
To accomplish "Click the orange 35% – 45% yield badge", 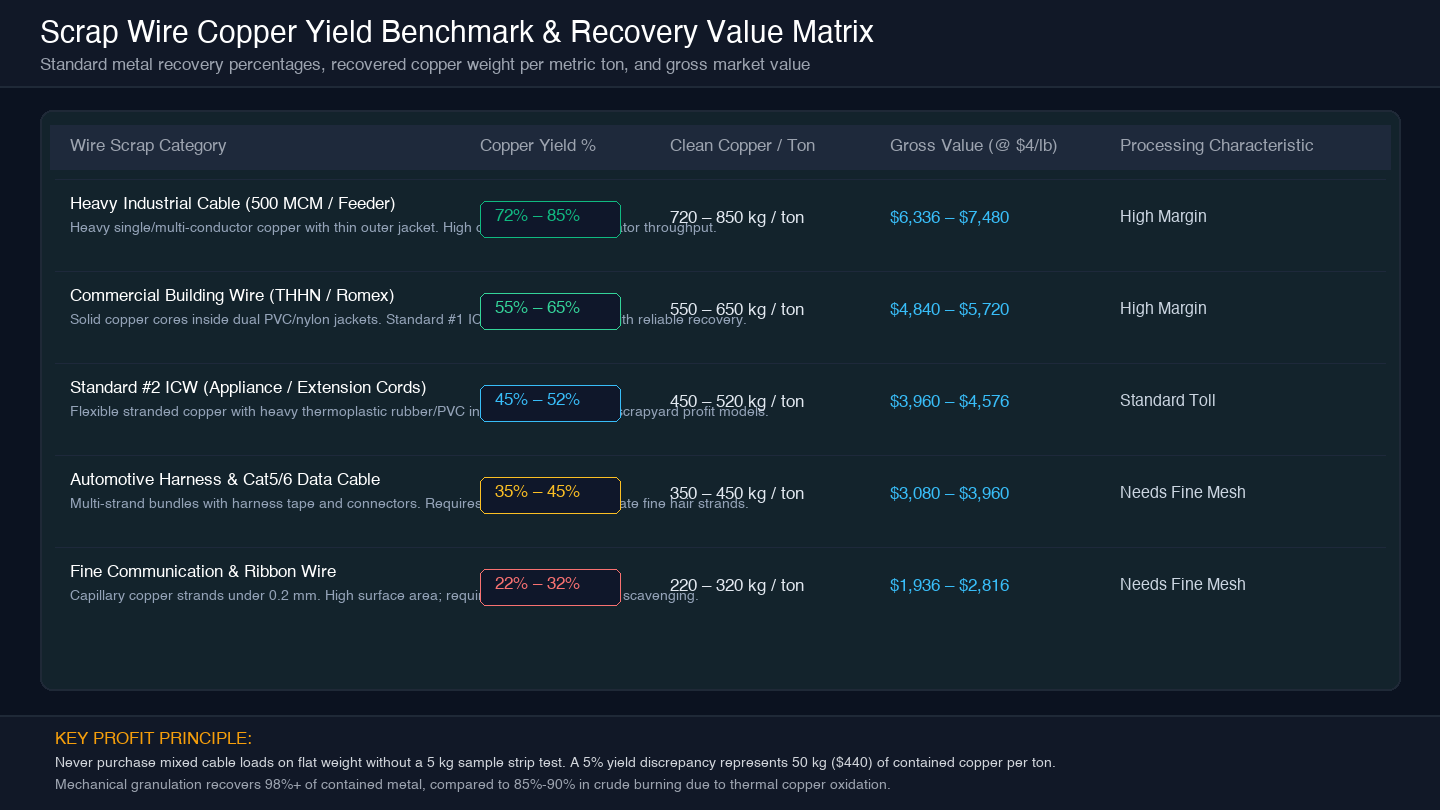I will click(550, 496).
